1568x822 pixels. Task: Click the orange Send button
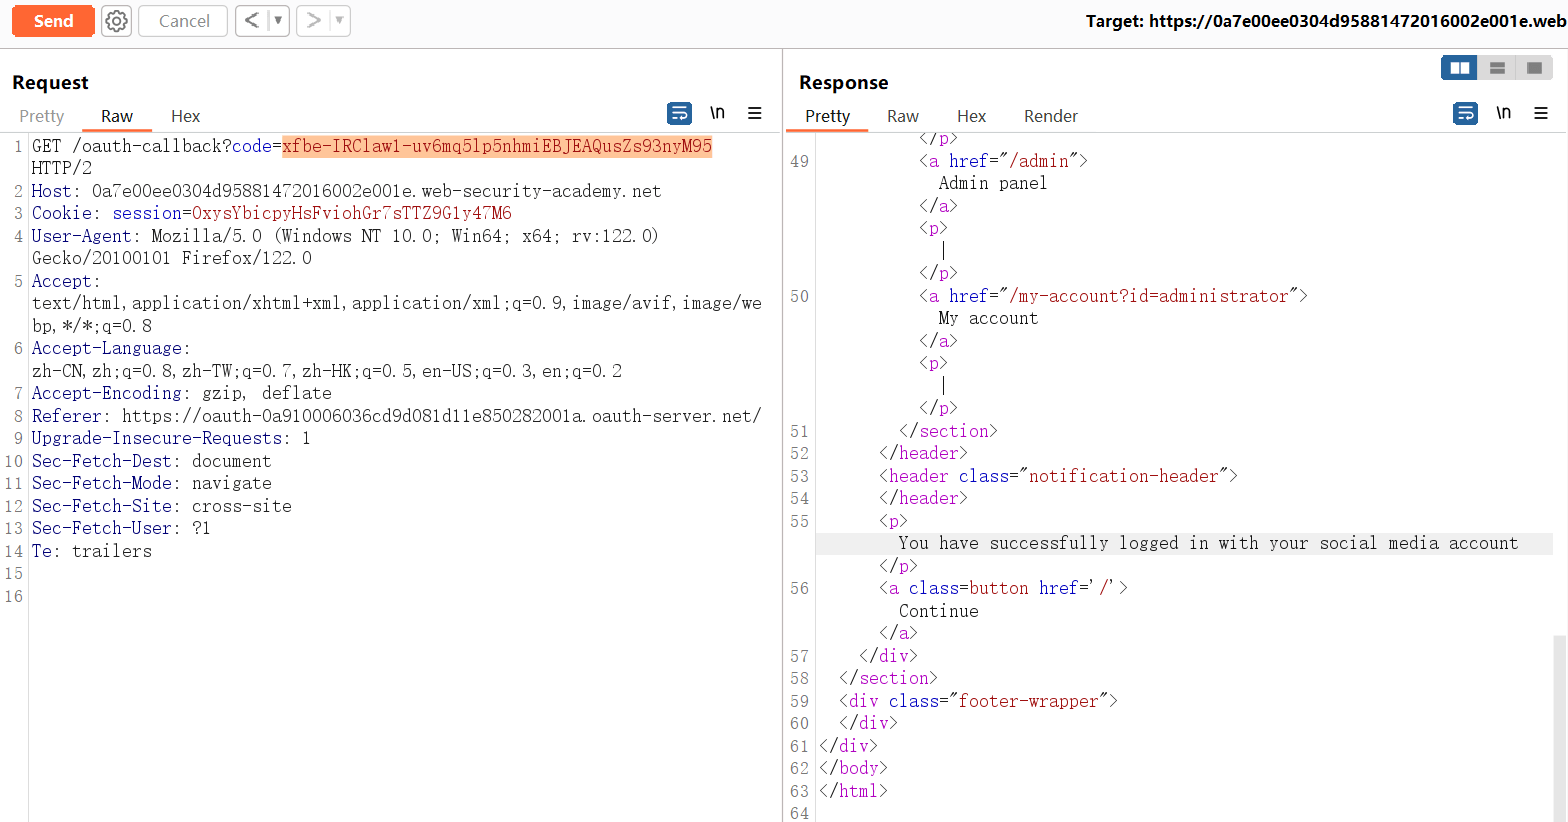pos(53,21)
